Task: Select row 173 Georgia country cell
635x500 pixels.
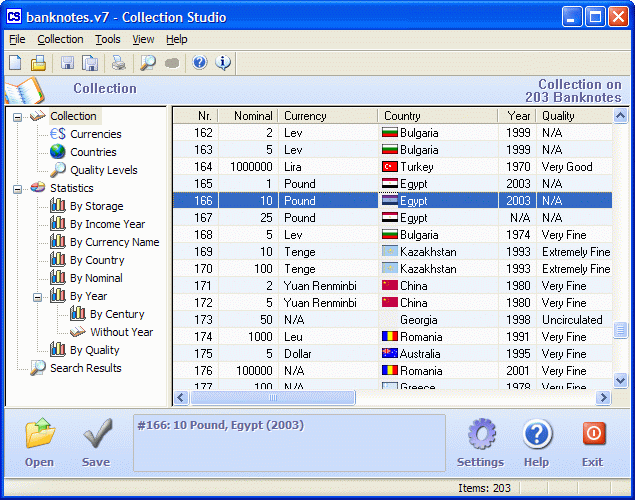Action: (x=438, y=319)
